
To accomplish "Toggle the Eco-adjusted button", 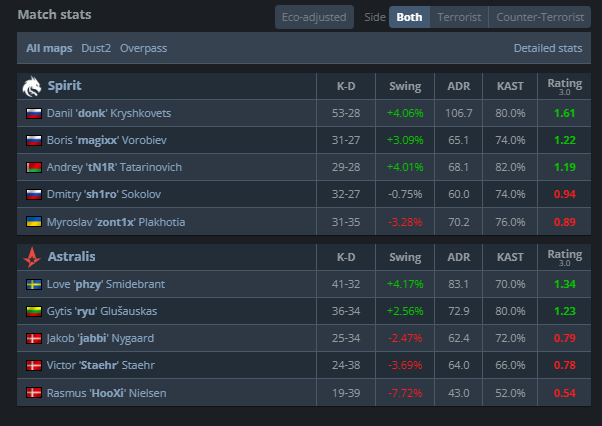I will [314, 17].
